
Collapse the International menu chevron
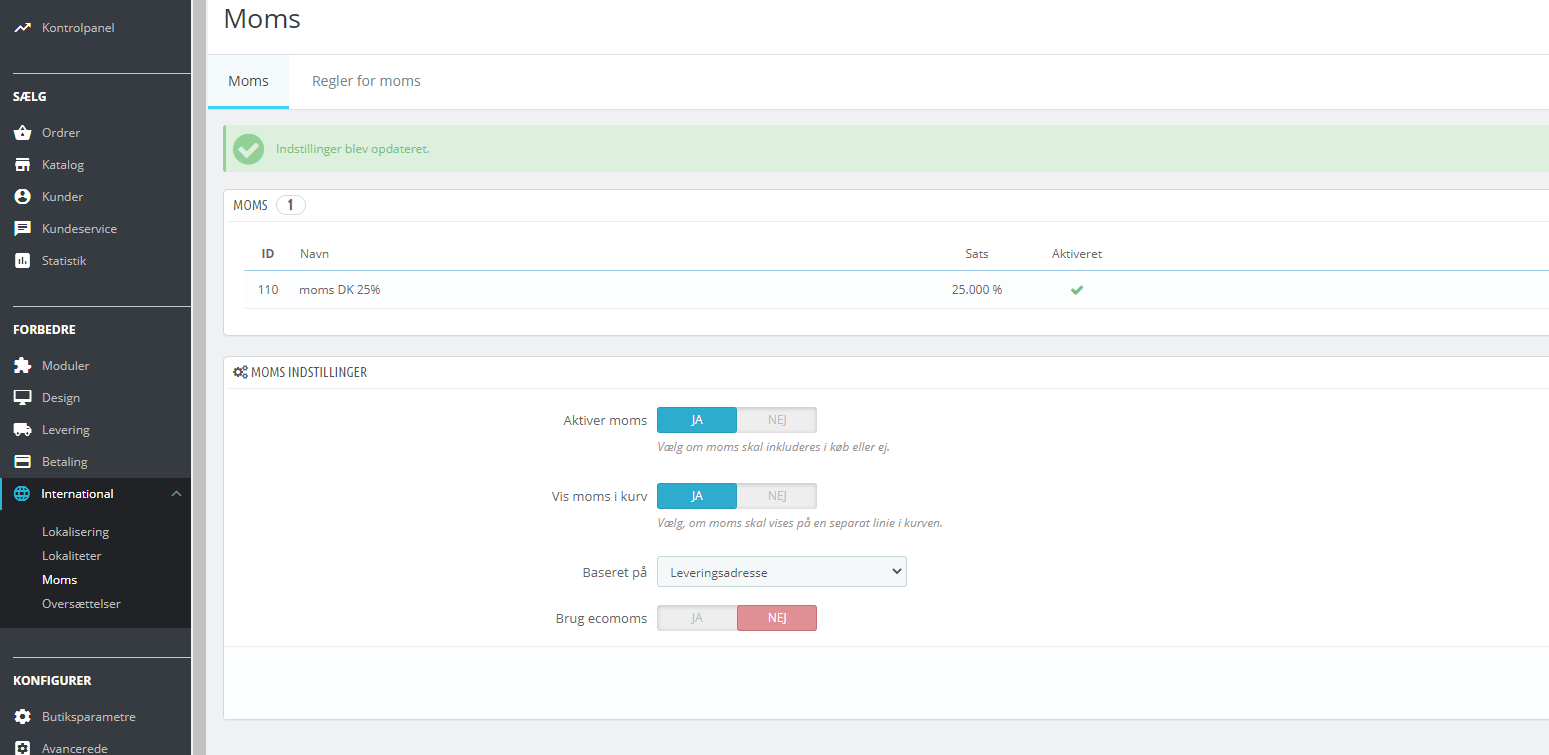[x=176, y=494]
